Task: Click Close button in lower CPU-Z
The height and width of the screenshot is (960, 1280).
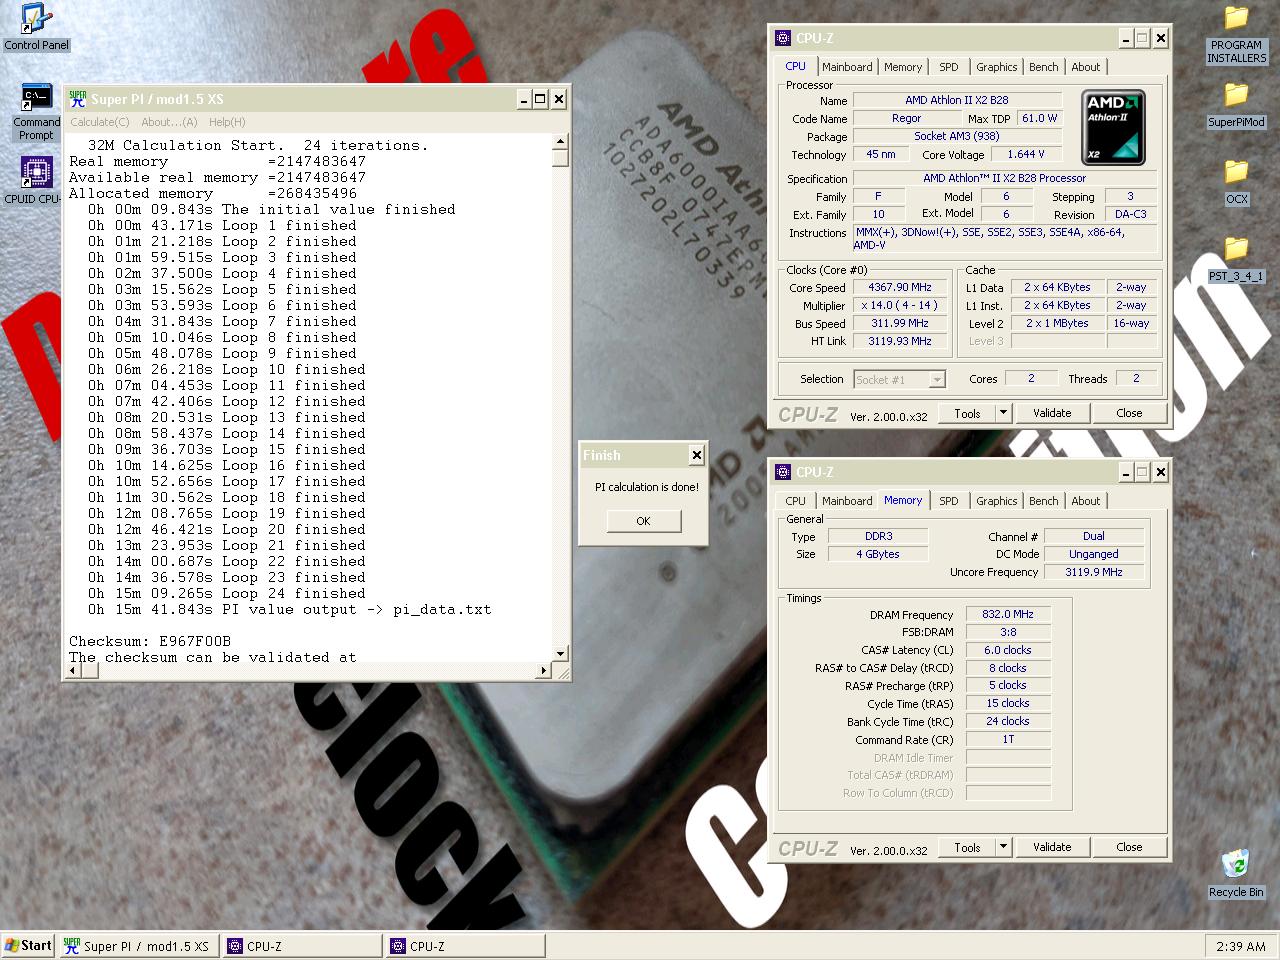Action: 1129,847
